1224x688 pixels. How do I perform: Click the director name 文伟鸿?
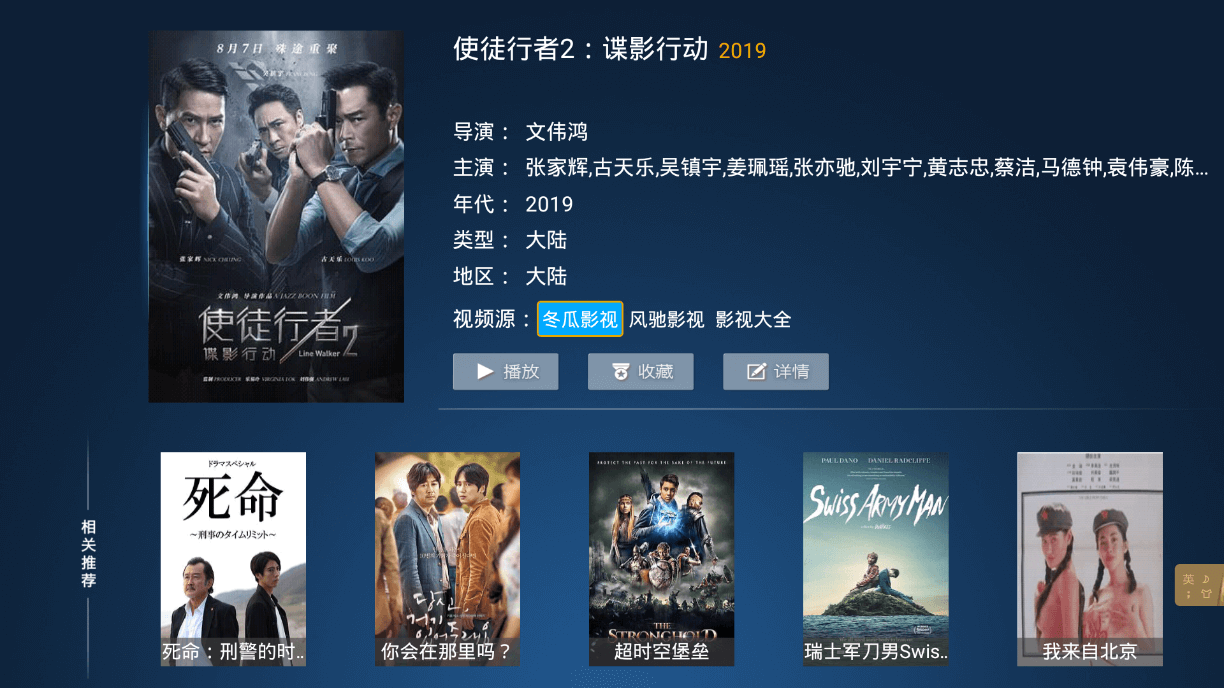557,132
